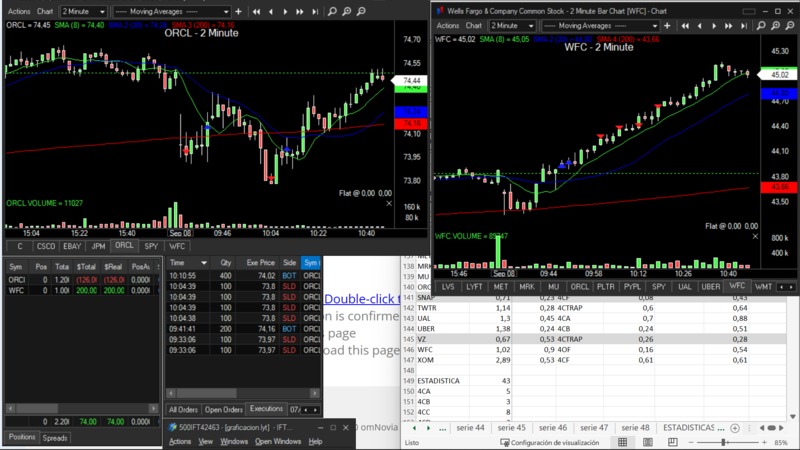Image resolution: width=800 pixels, height=450 pixels.
Task: Jump to chart start on ORCL chart
Action: click(x=257, y=12)
